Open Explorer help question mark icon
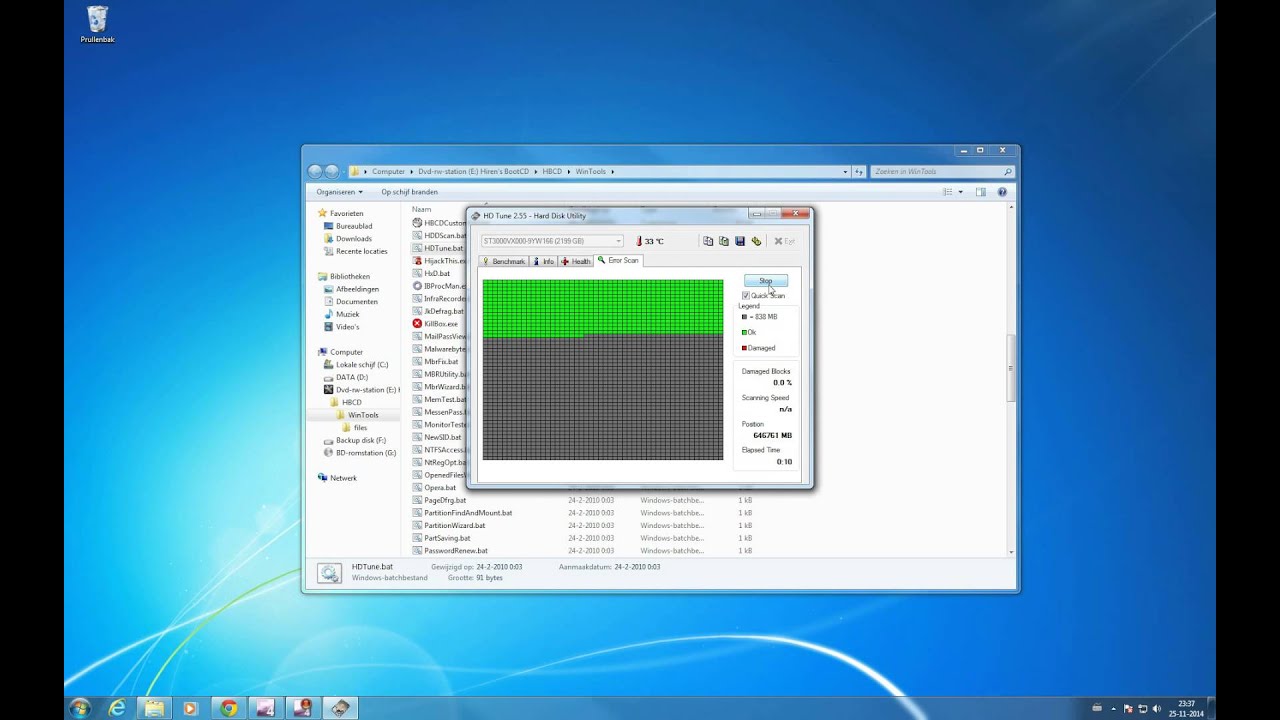Viewport: 1280px width, 720px height. [x=1002, y=192]
